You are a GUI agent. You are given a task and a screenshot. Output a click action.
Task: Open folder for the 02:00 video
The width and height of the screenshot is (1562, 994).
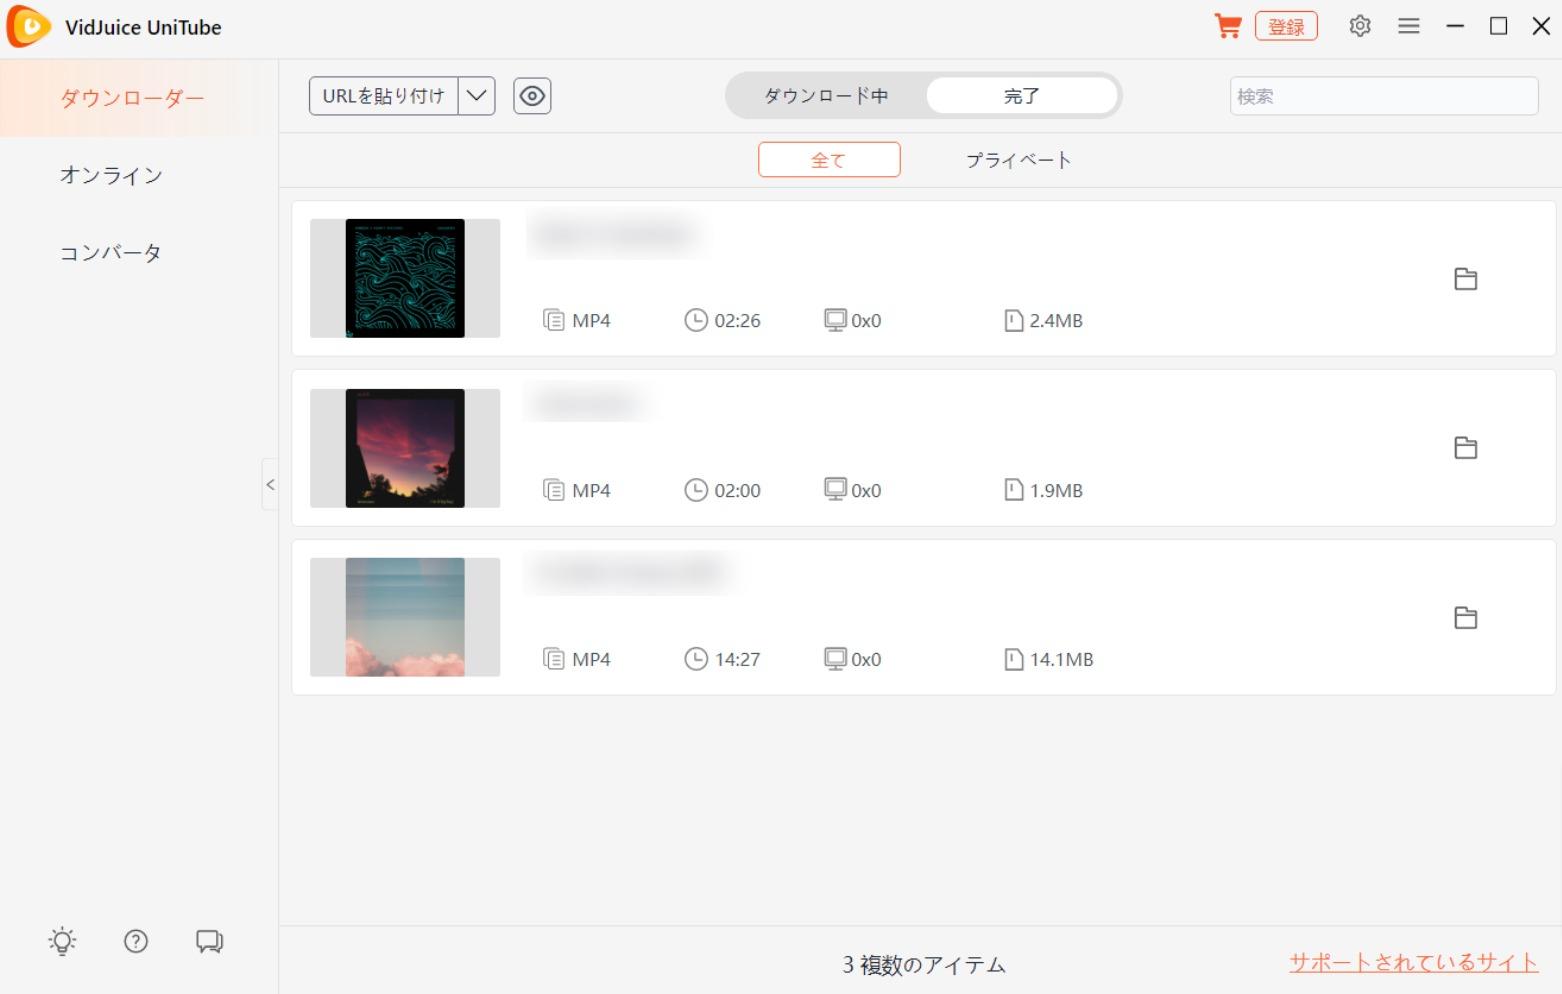pos(1466,448)
